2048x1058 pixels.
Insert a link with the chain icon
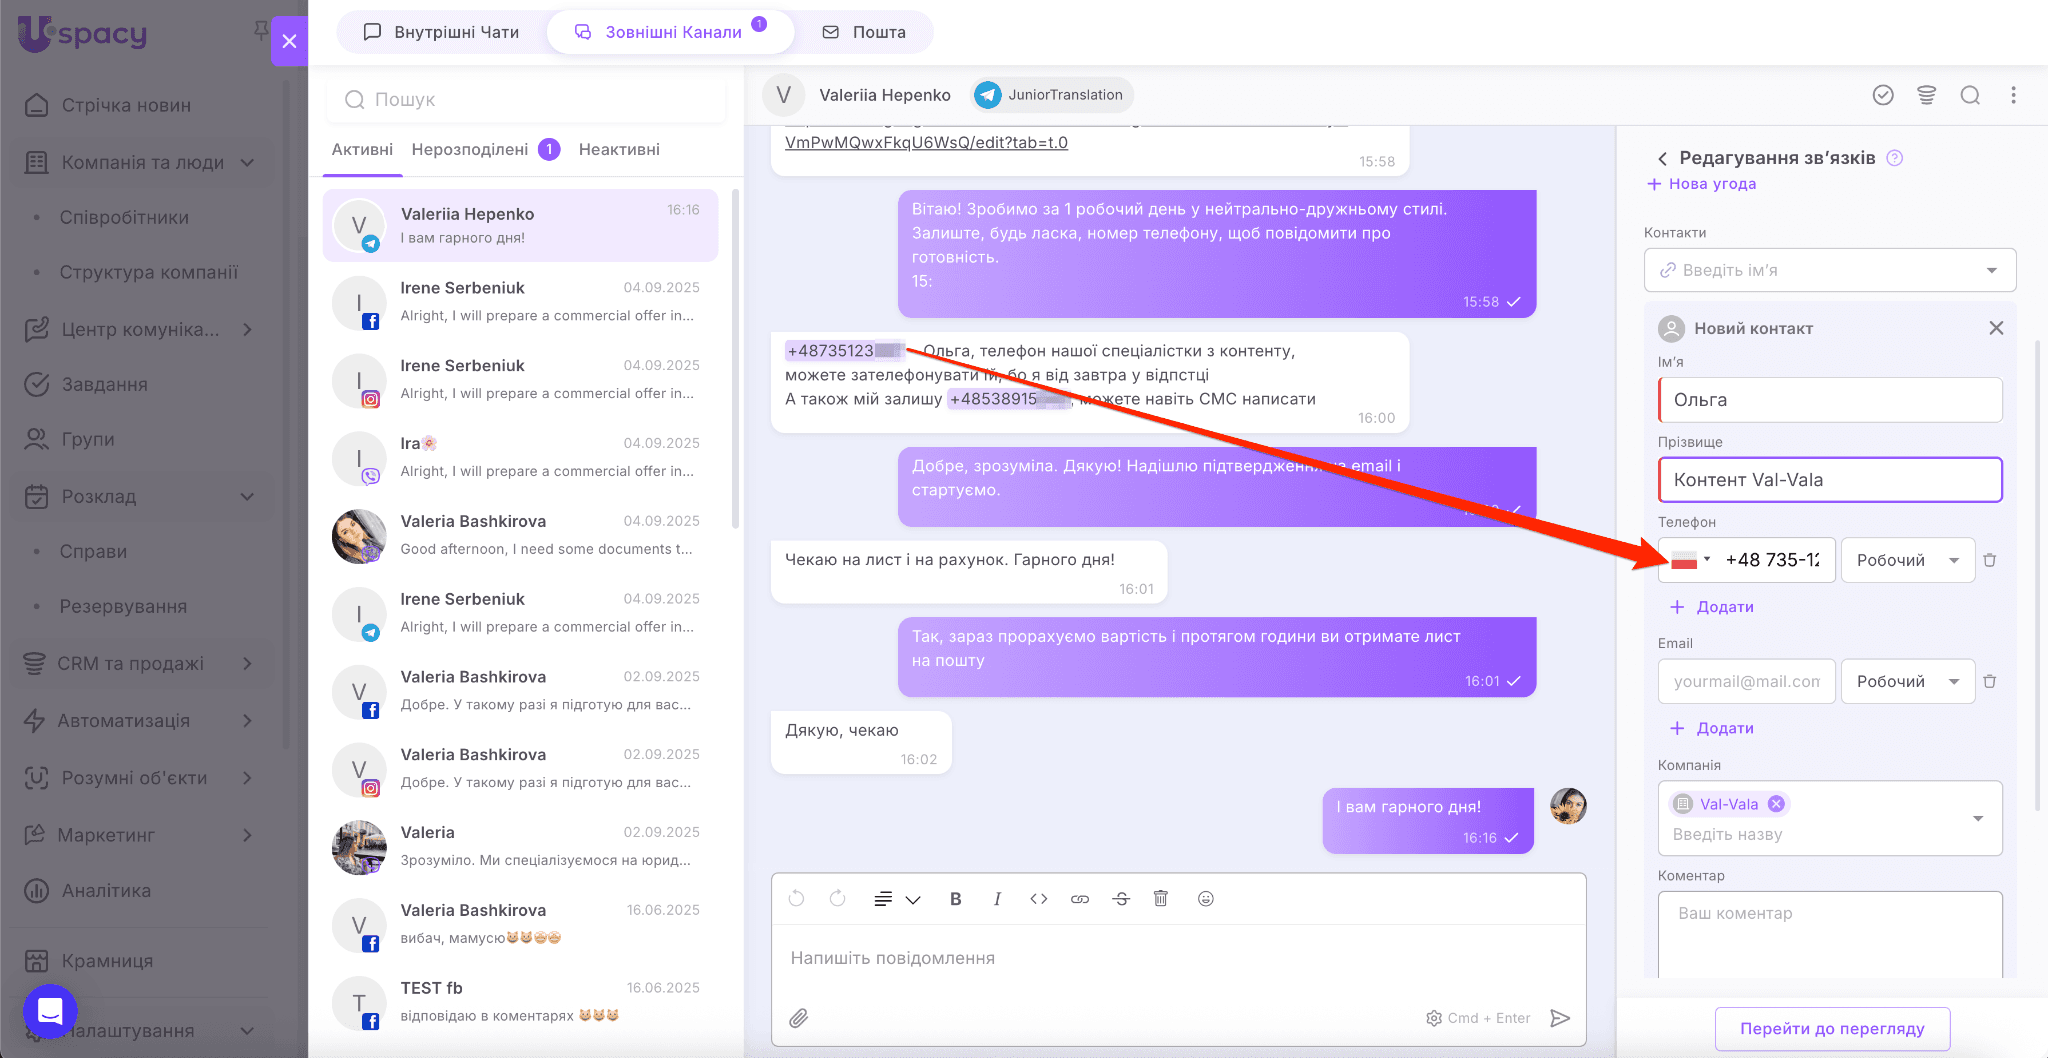1080,899
